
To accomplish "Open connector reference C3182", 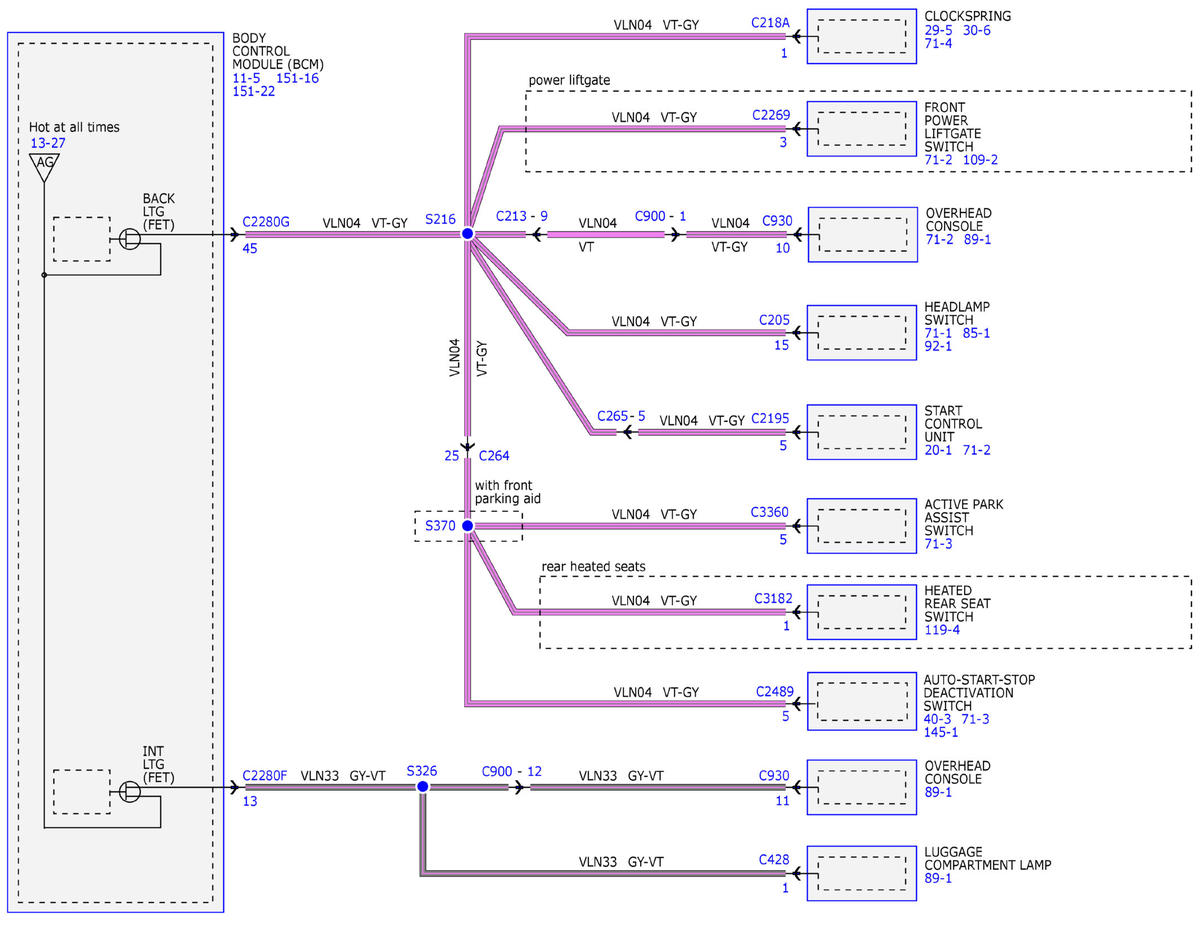I will [x=773, y=600].
